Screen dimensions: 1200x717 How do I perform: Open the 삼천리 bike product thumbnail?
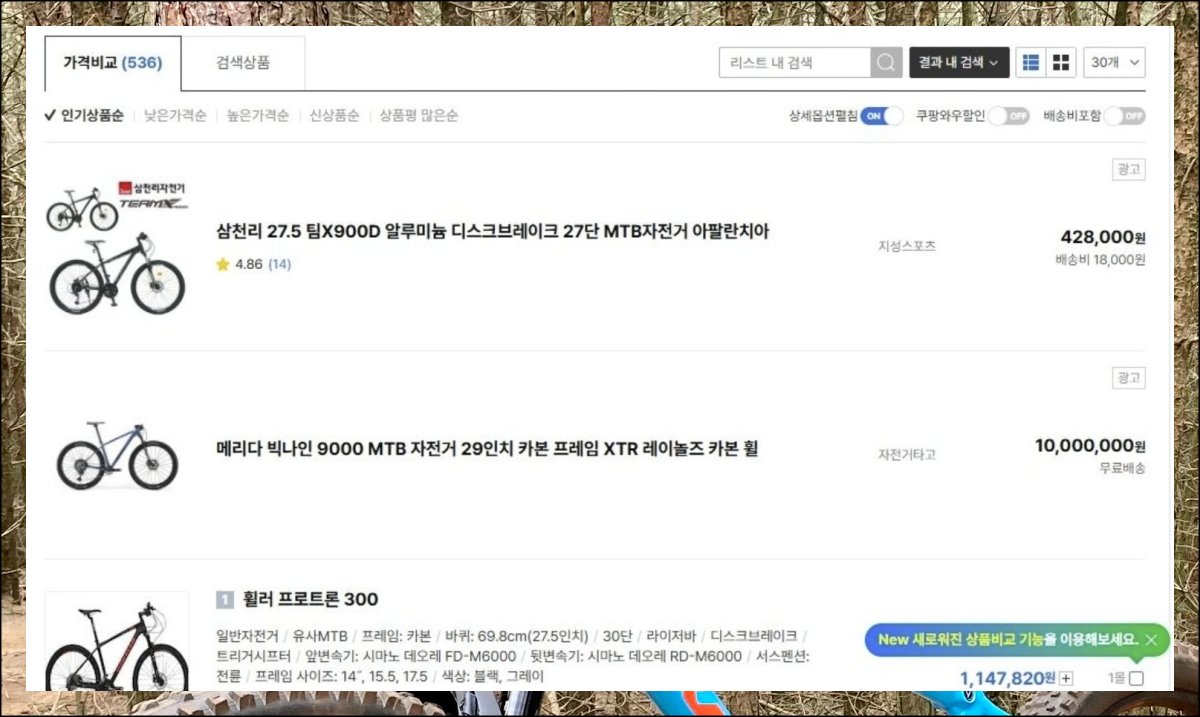pos(117,247)
